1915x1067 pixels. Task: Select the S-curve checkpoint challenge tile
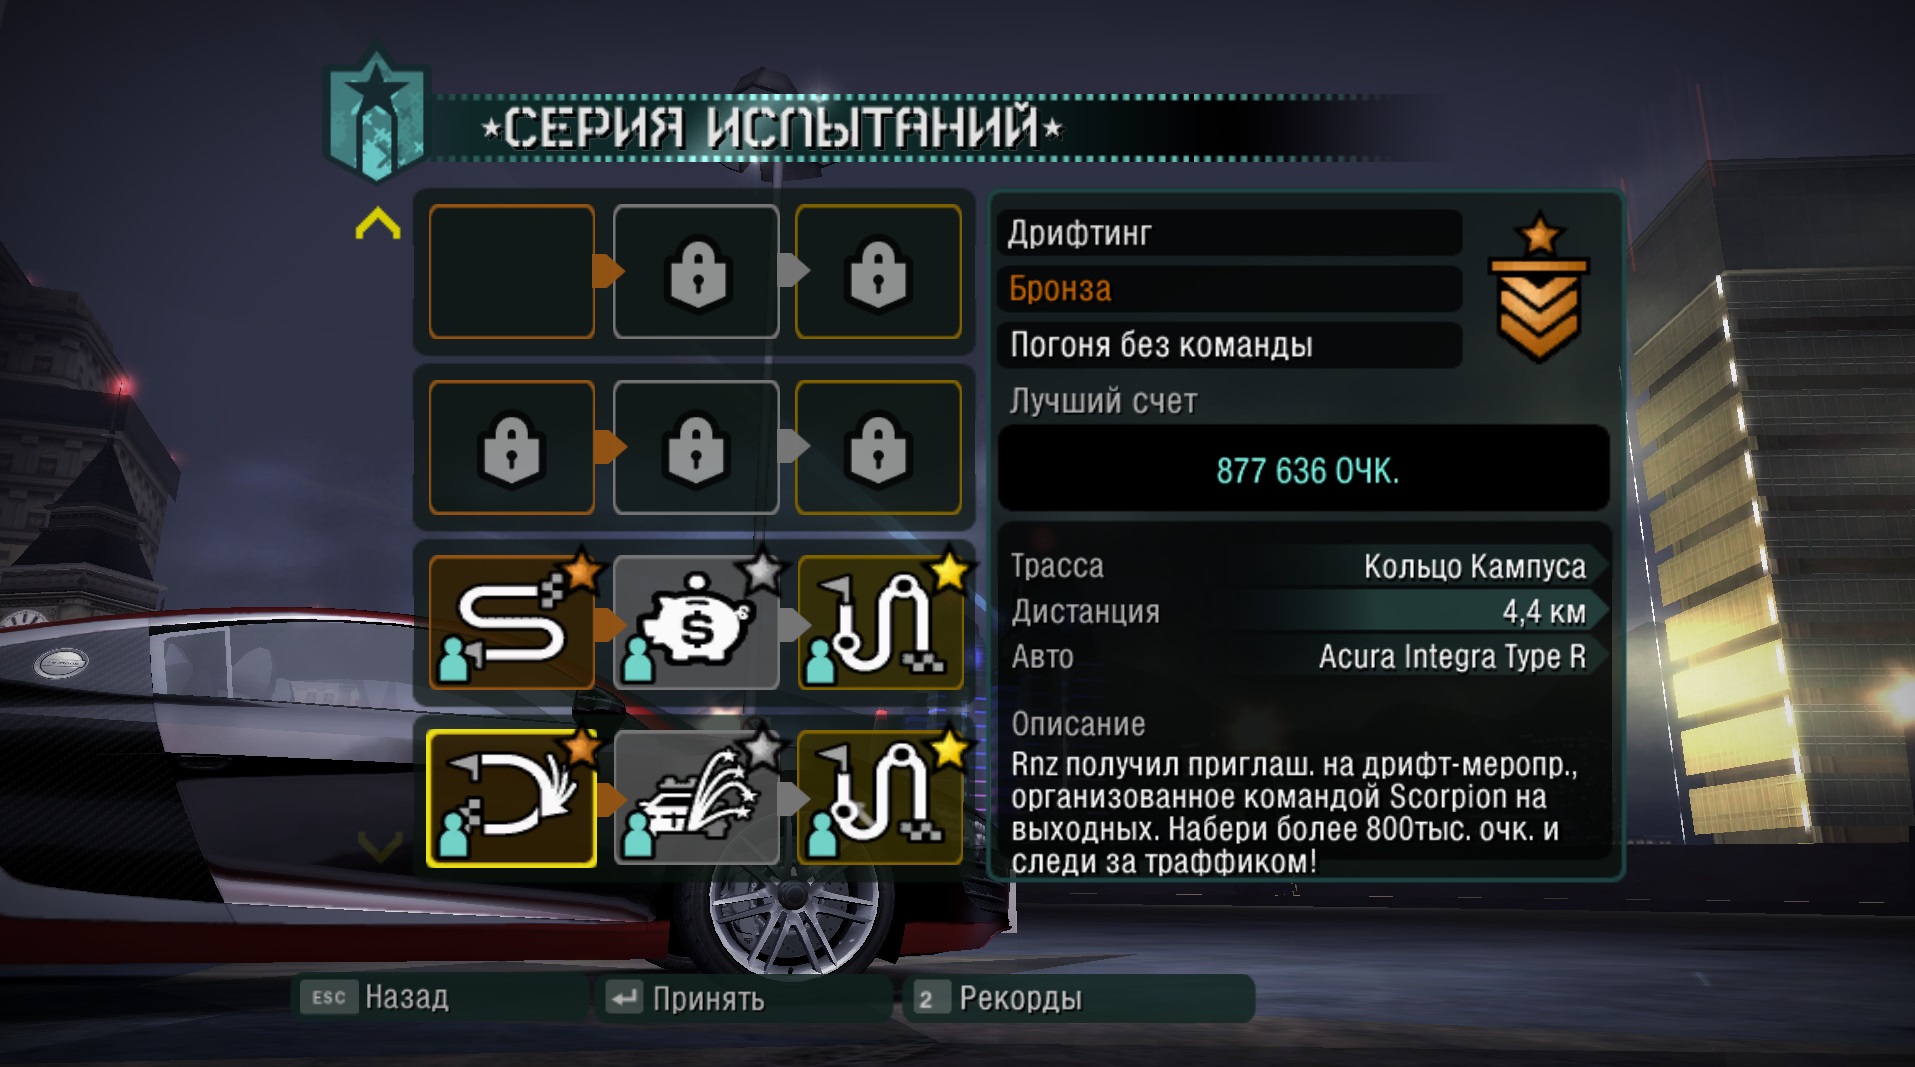point(511,623)
